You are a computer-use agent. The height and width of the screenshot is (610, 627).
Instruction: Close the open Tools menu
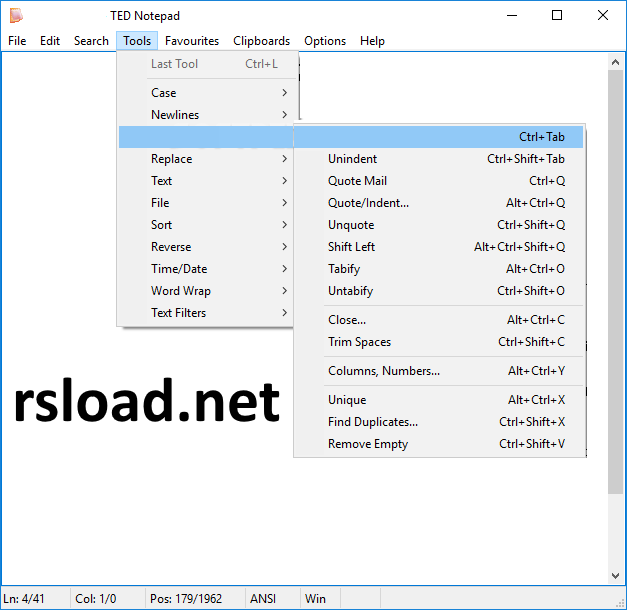click(137, 41)
